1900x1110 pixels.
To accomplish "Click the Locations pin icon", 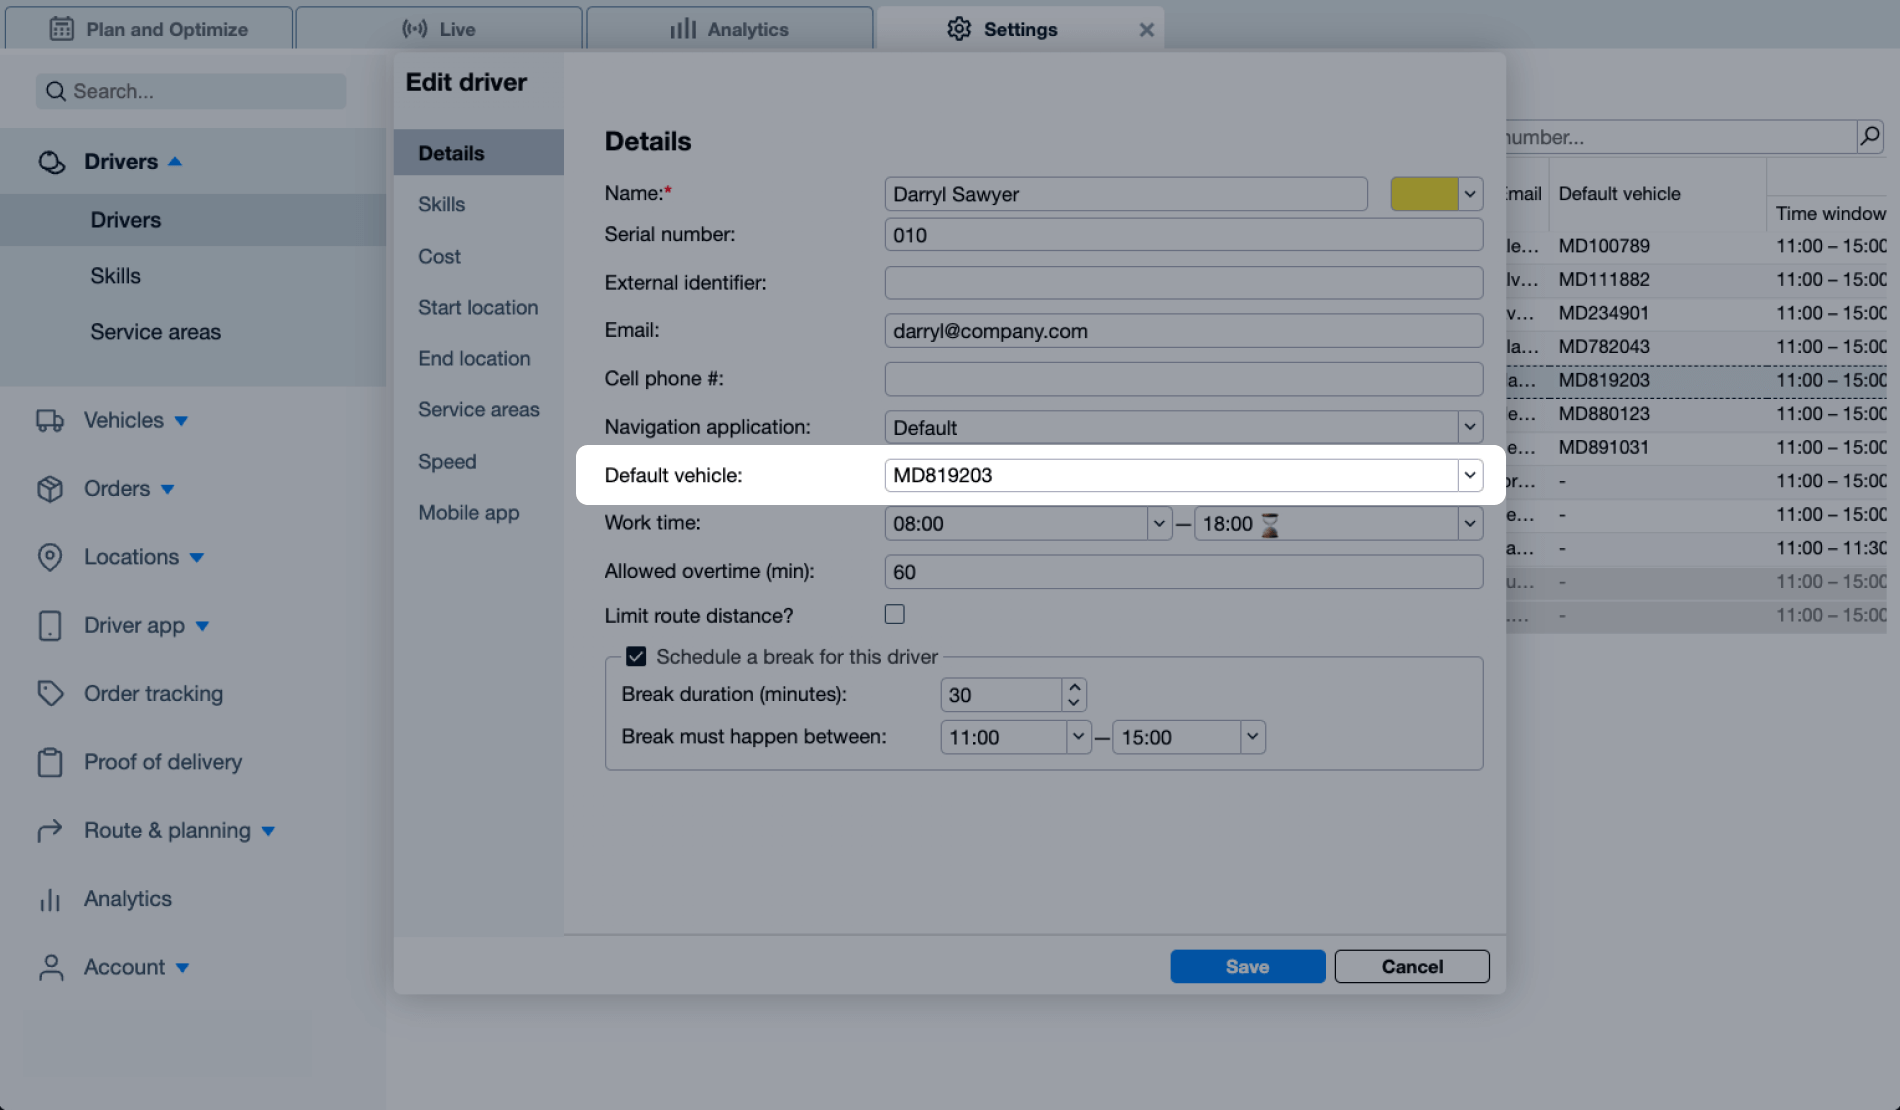I will 50,557.
